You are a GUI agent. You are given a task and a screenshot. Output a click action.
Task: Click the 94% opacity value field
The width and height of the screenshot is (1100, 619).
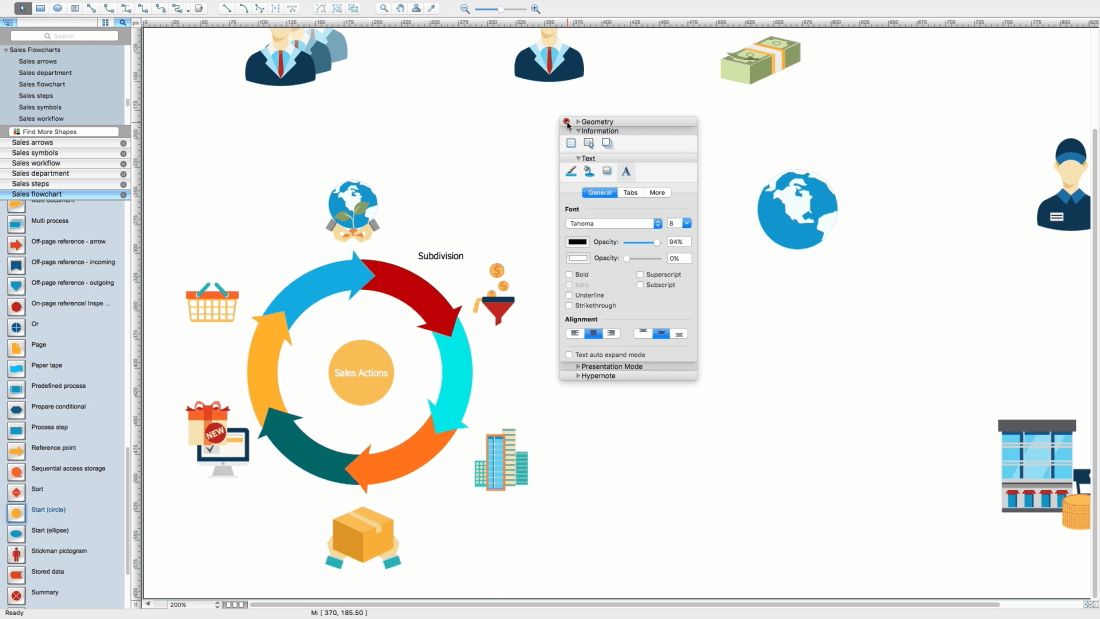[678, 242]
